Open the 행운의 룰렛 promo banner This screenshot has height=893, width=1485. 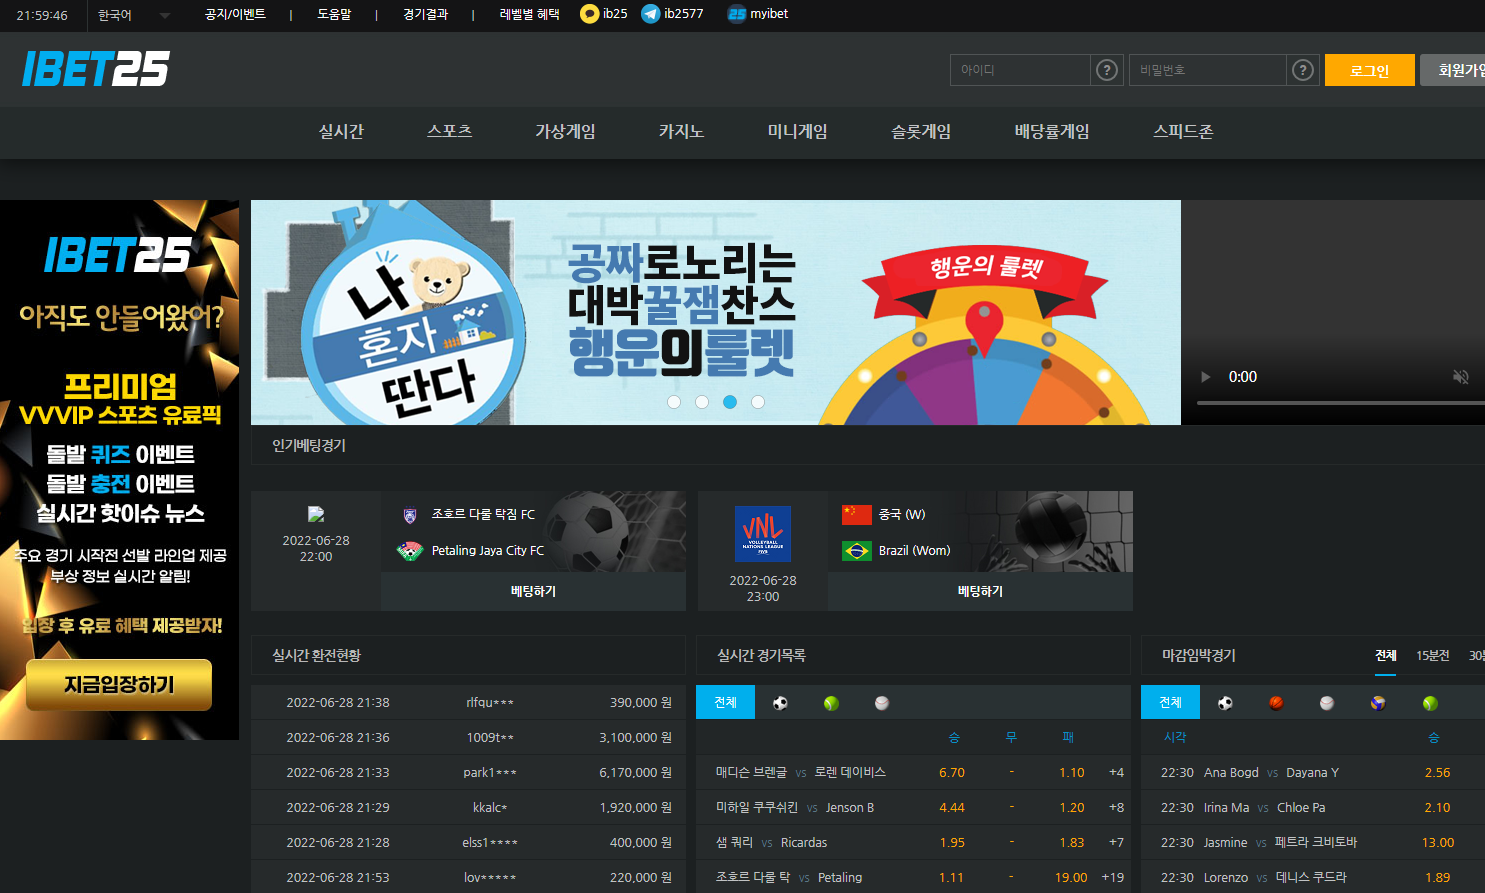[716, 312]
